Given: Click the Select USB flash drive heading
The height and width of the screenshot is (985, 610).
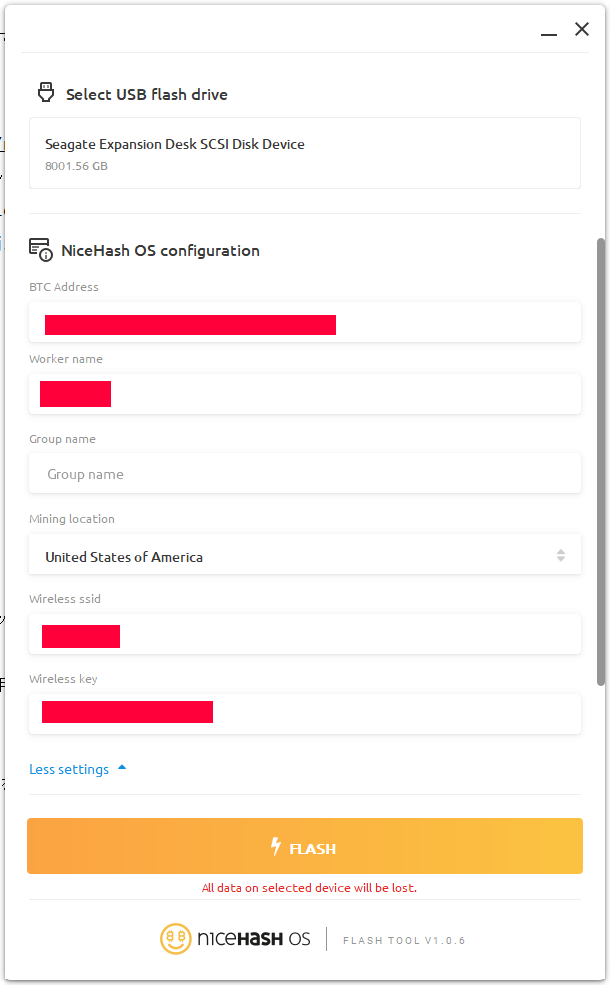Looking at the screenshot, I should (x=146, y=95).
